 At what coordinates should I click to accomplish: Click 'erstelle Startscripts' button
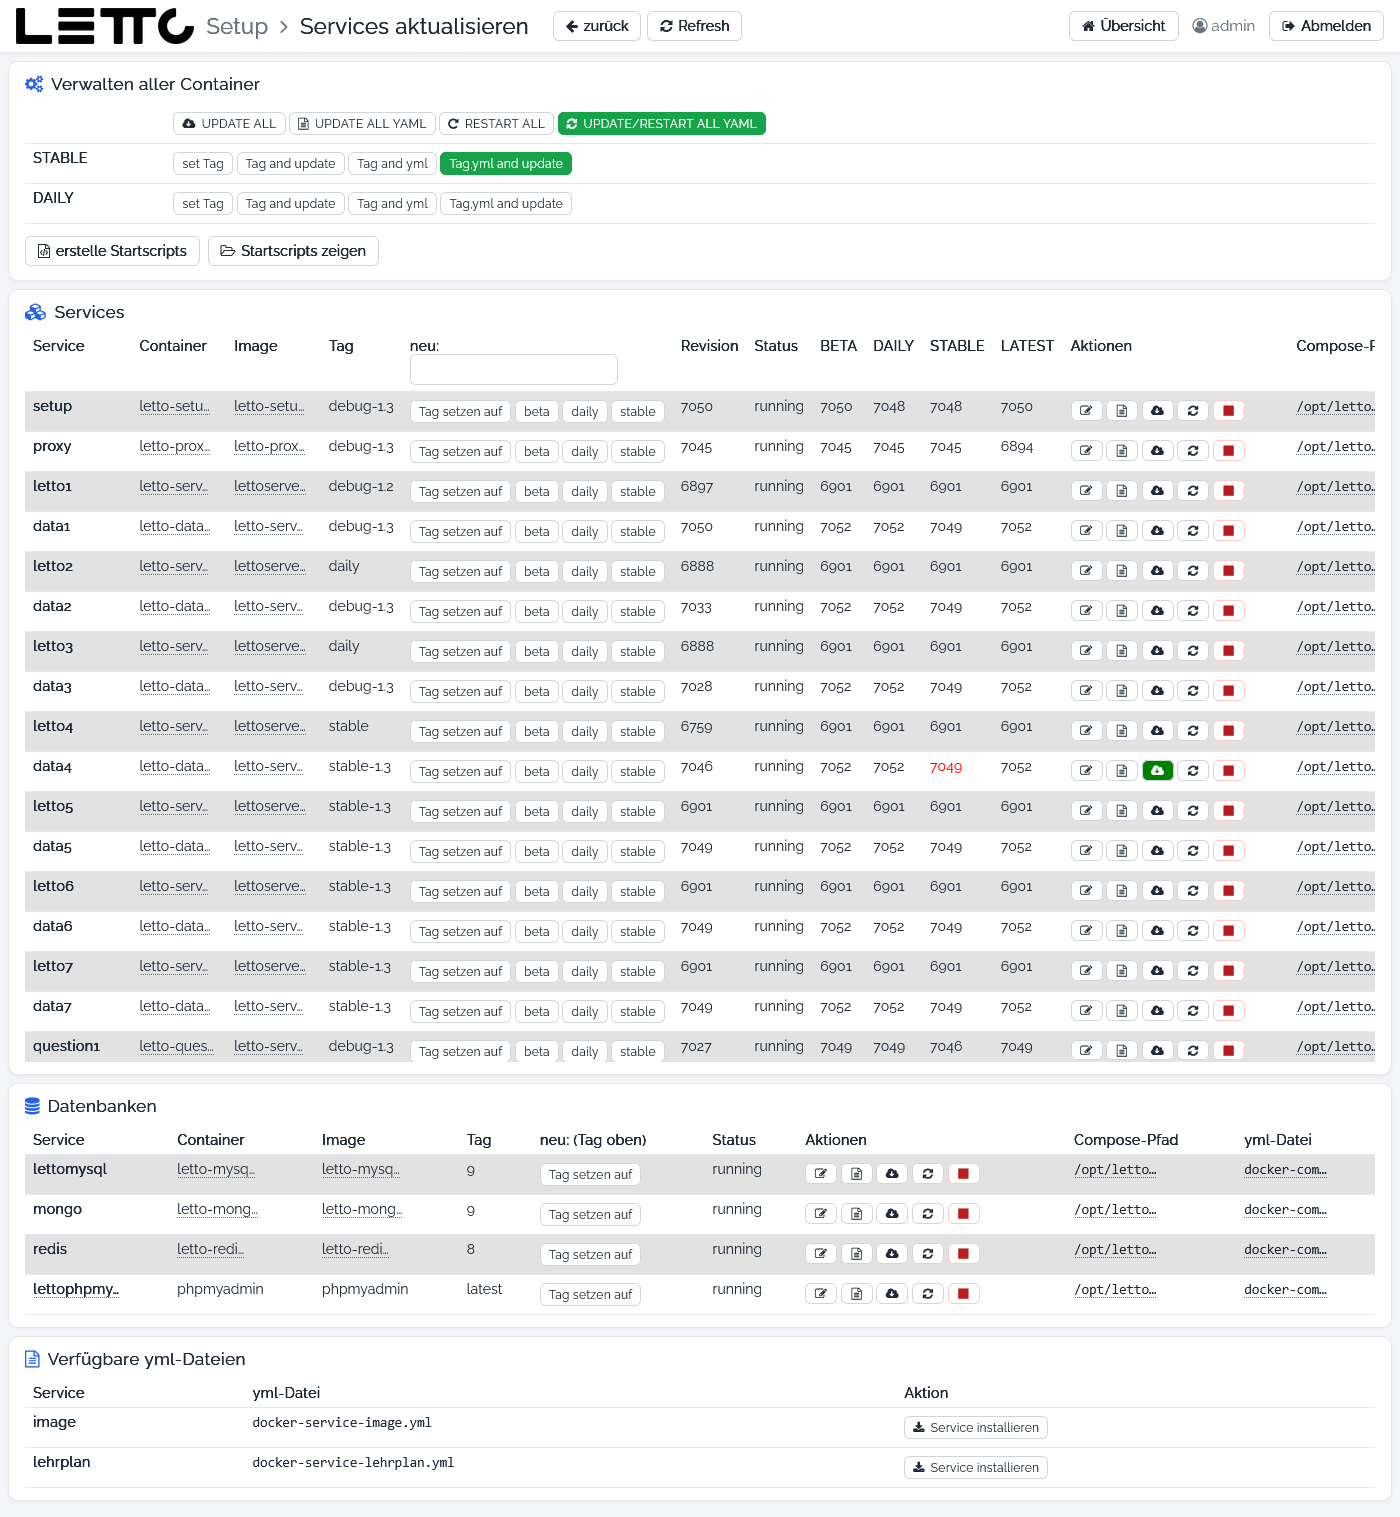[x=112, y=251]
